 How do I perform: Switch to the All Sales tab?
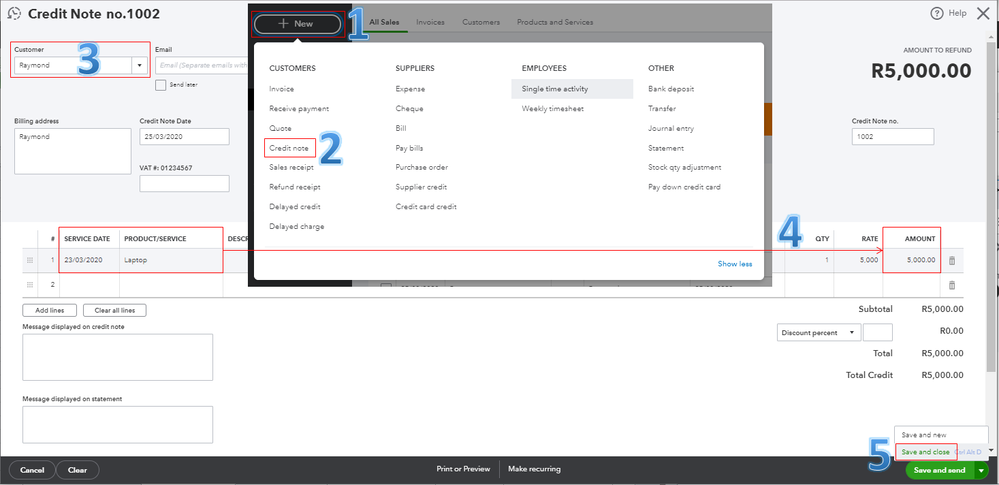[x=384, y=22]
